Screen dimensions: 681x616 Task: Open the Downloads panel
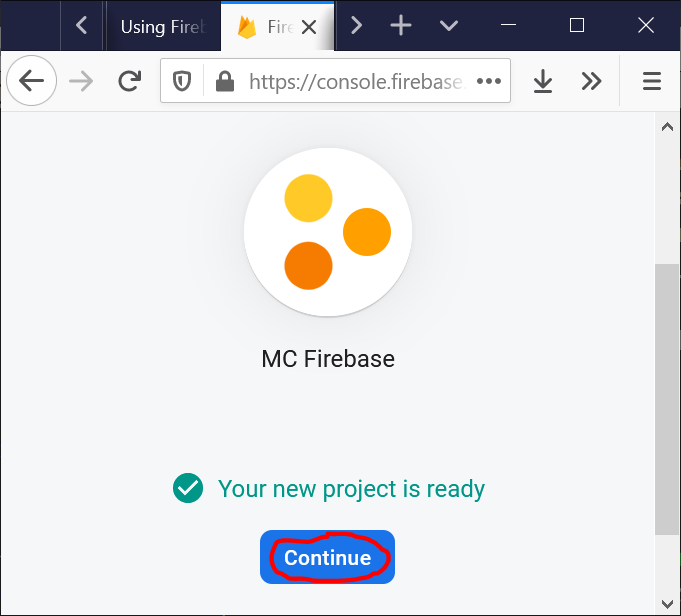tap(543, 82)
